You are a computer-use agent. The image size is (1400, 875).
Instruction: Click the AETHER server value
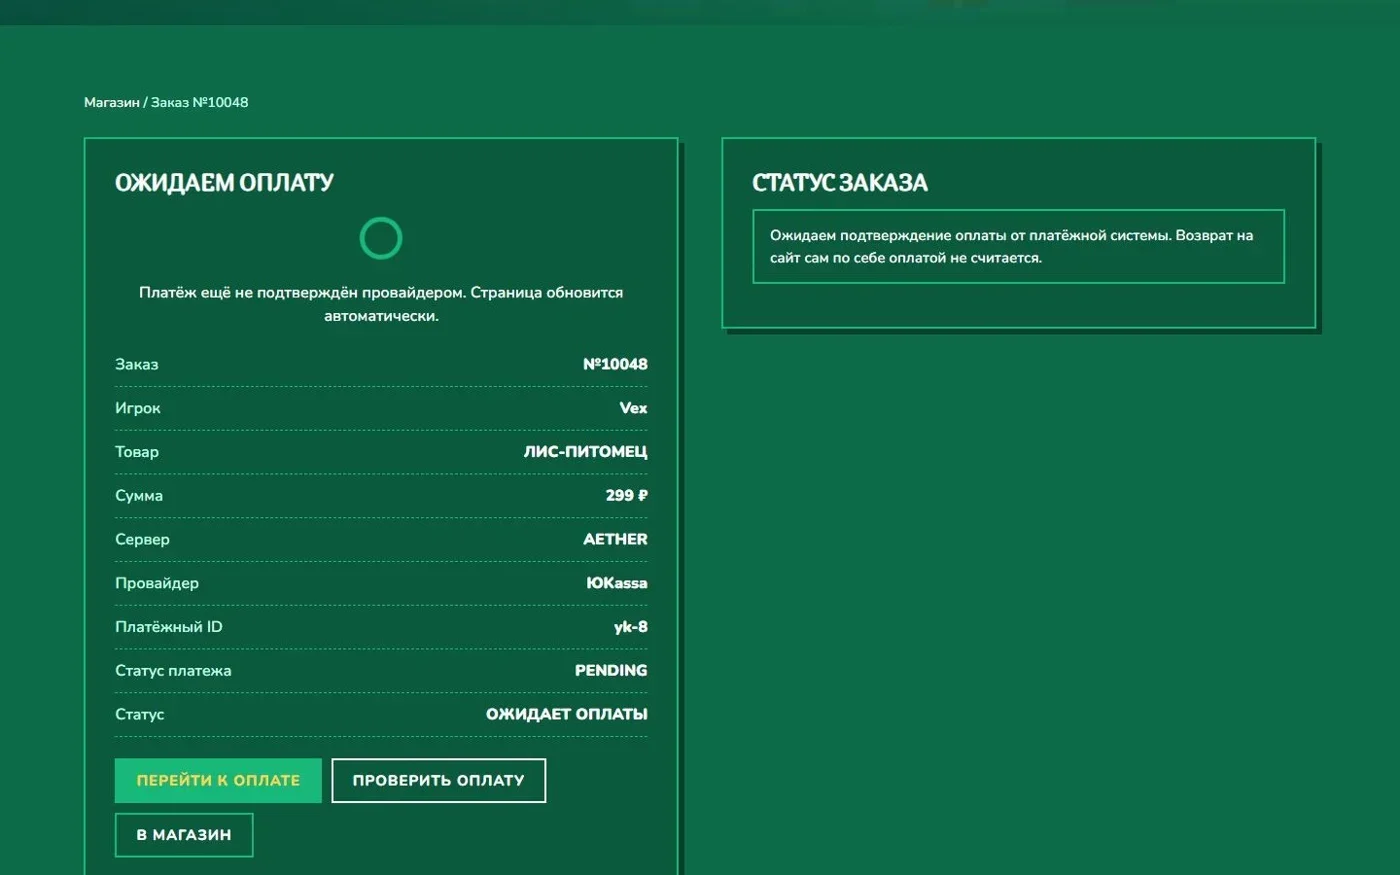pyautogui.click(x=615, y=539)
